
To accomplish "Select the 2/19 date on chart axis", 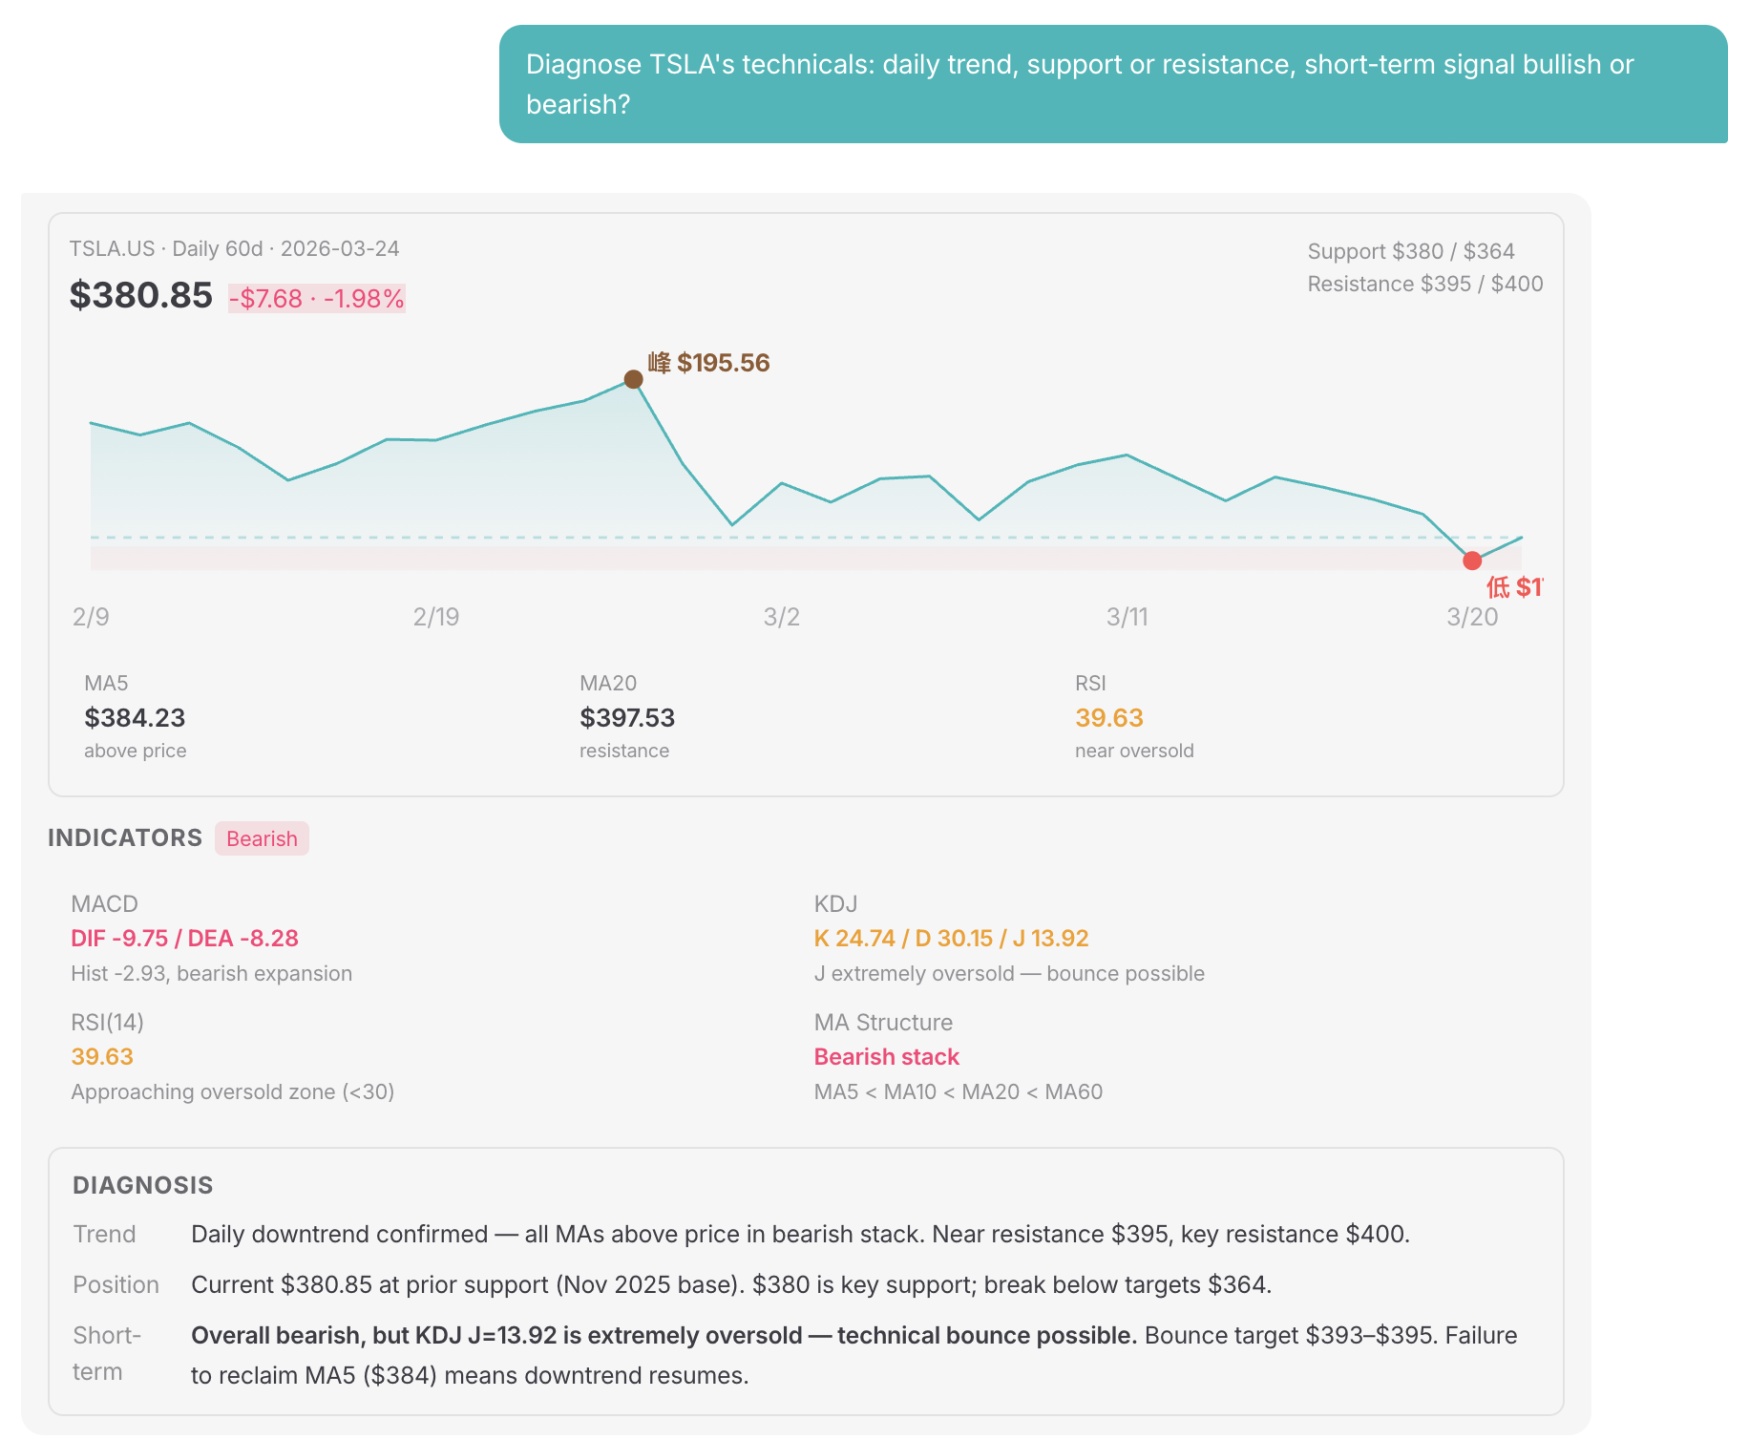I will 436,617.
